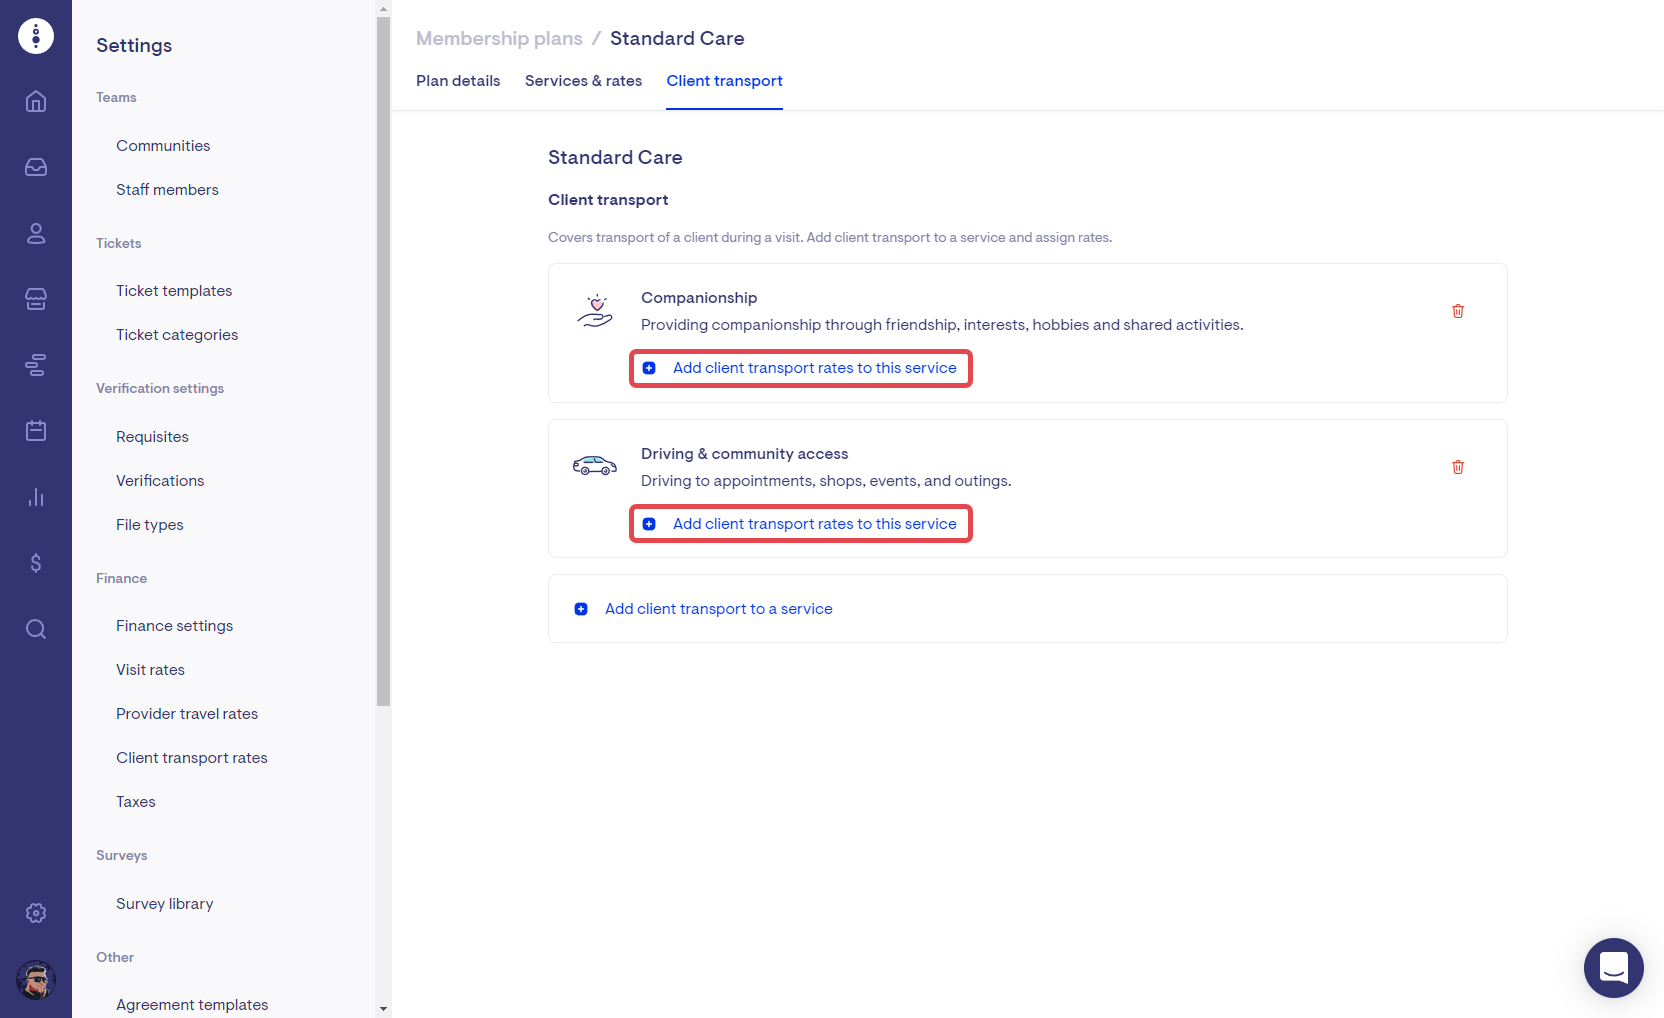Switch to the Plan details tab
The image size is (1664, 1018).
458,81
